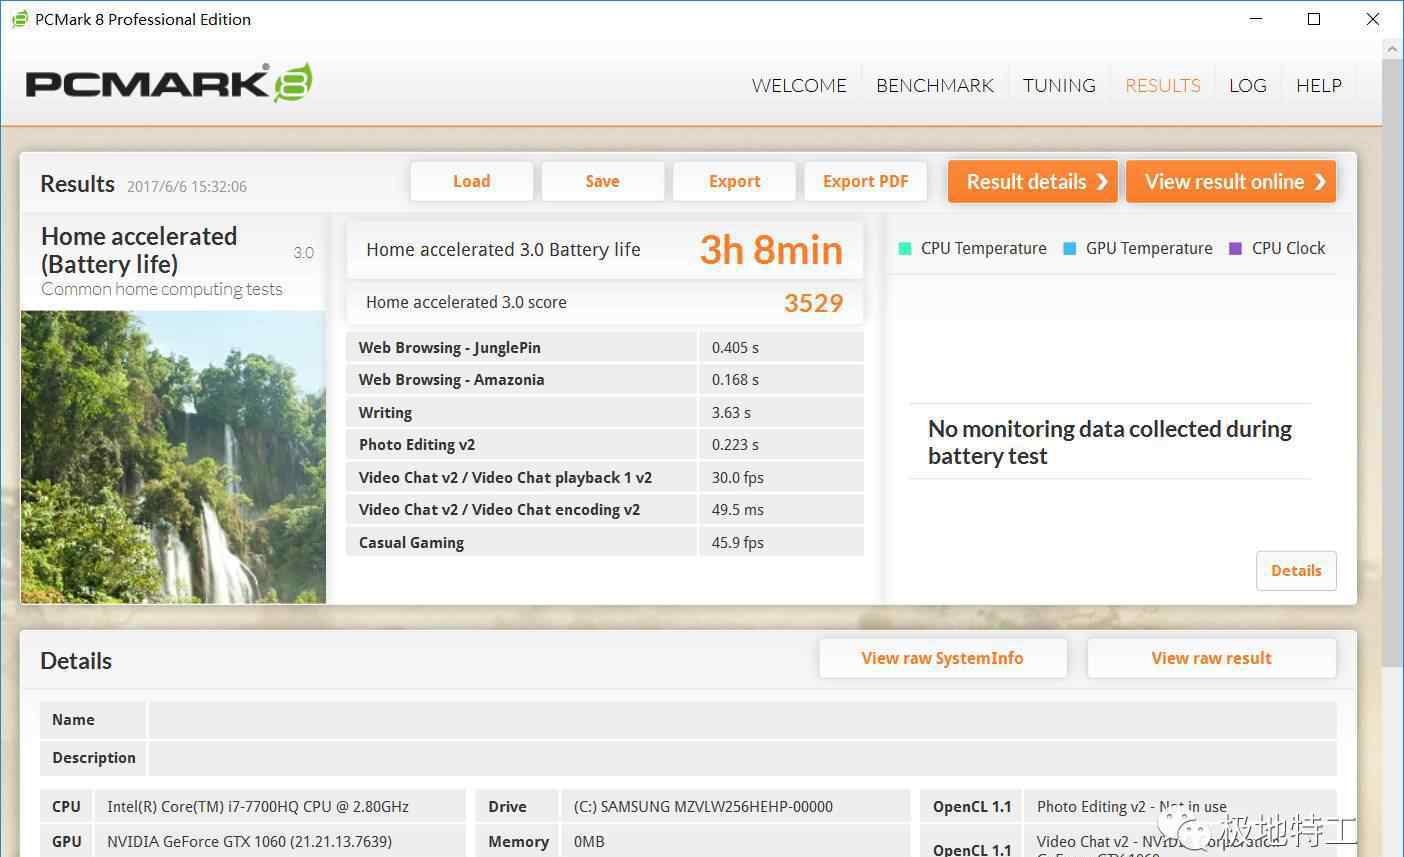Click the Writing result row

click(605, 412)
